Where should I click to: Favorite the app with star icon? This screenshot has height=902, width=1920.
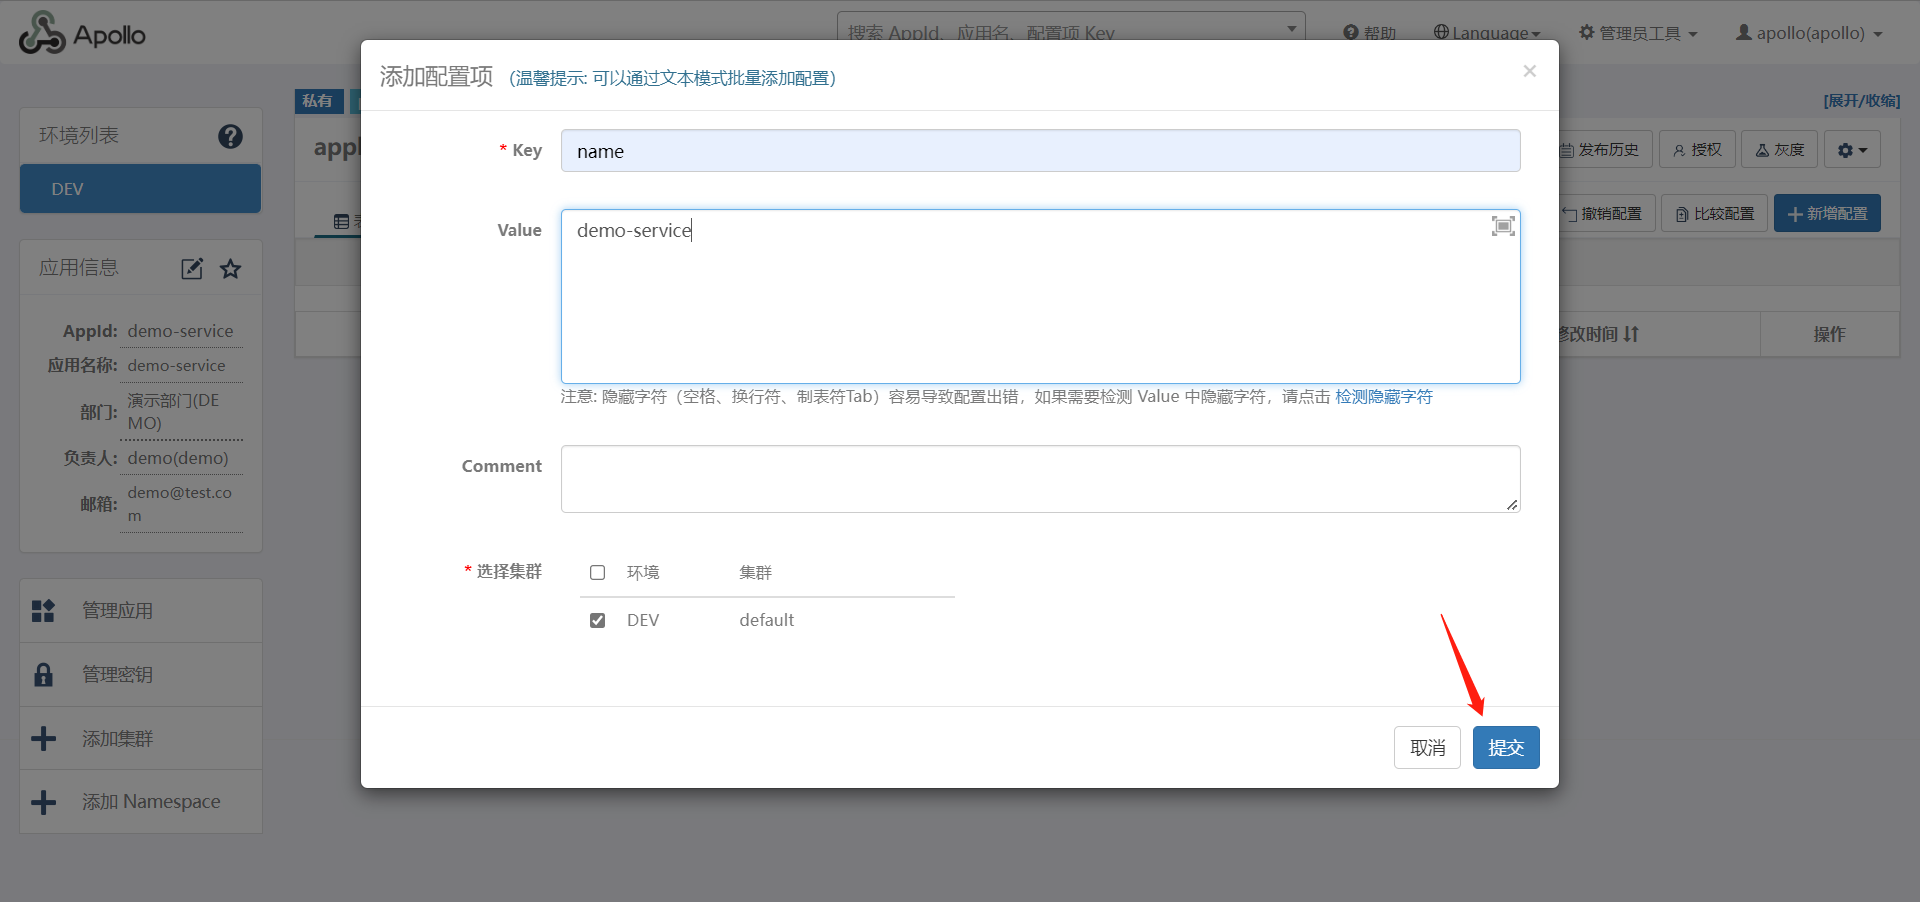coord(231,268)
